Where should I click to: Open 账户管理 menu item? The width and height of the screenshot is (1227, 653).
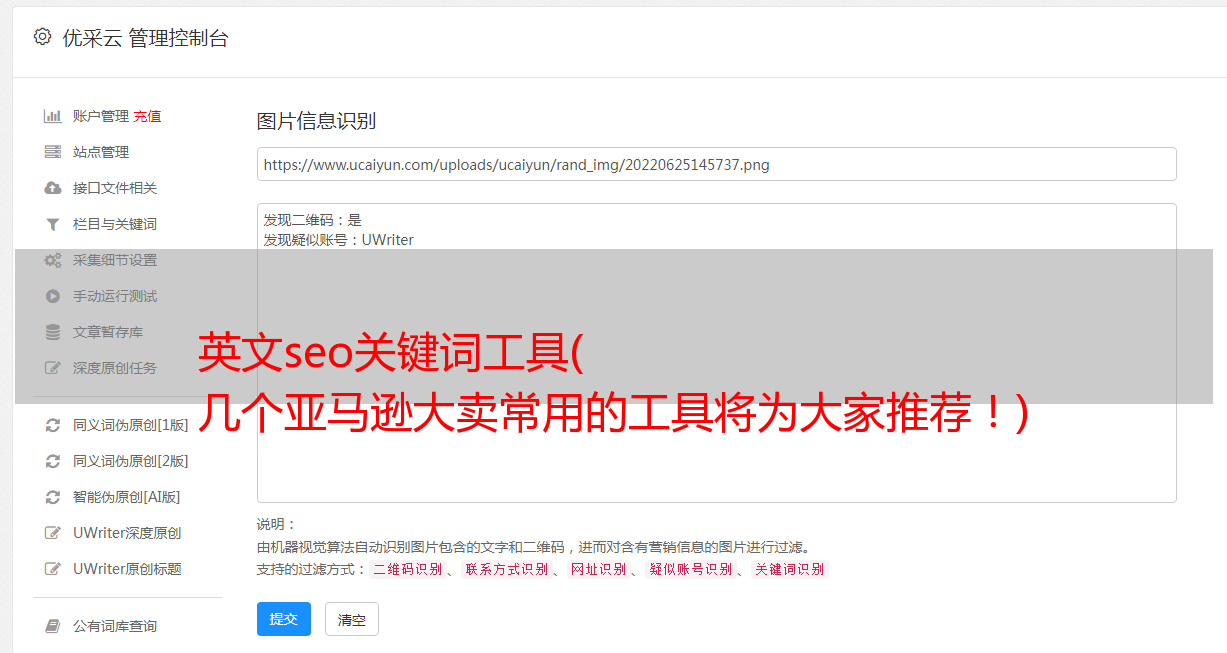coord(101,116)
